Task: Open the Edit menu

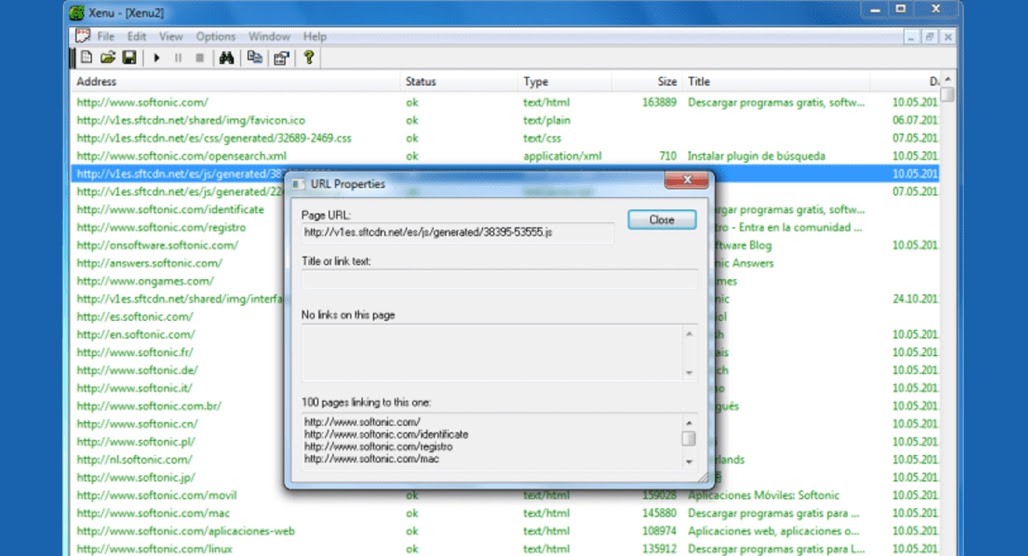Action: (136, 37)
